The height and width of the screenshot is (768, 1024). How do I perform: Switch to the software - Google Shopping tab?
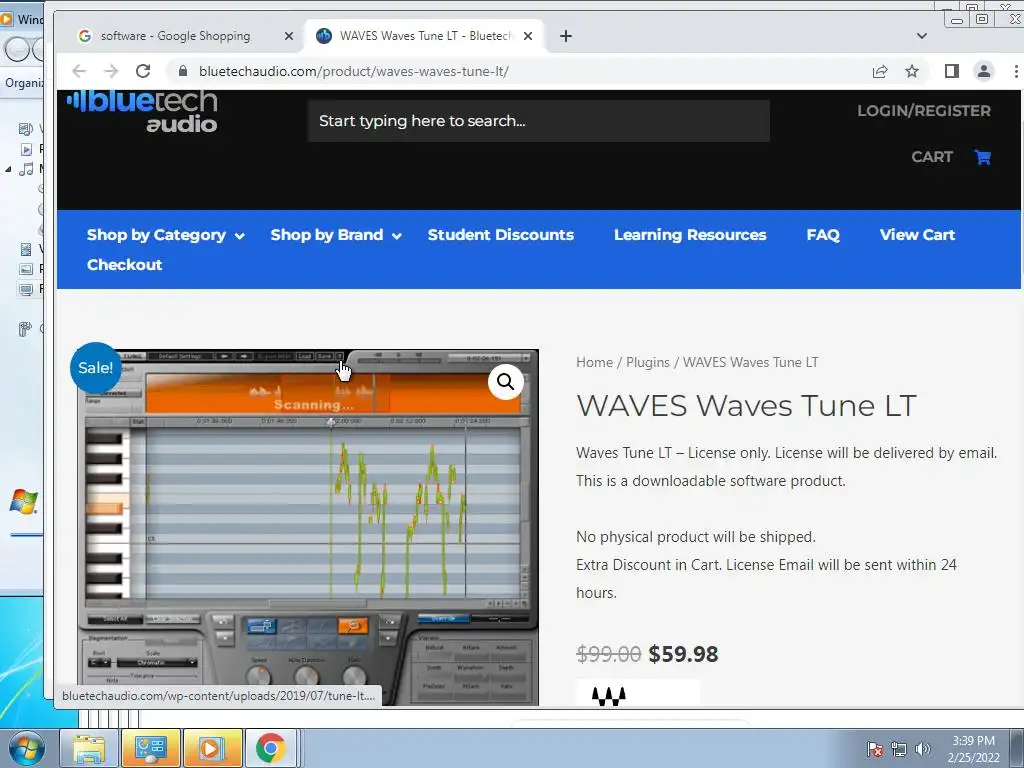[175, 36]
